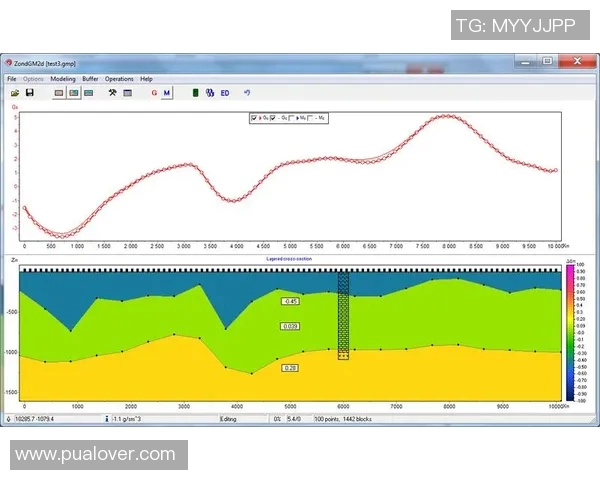Click the 0.28 density label on yellow layer
Screen dimensions: 600x480
(x=289, y=368)
